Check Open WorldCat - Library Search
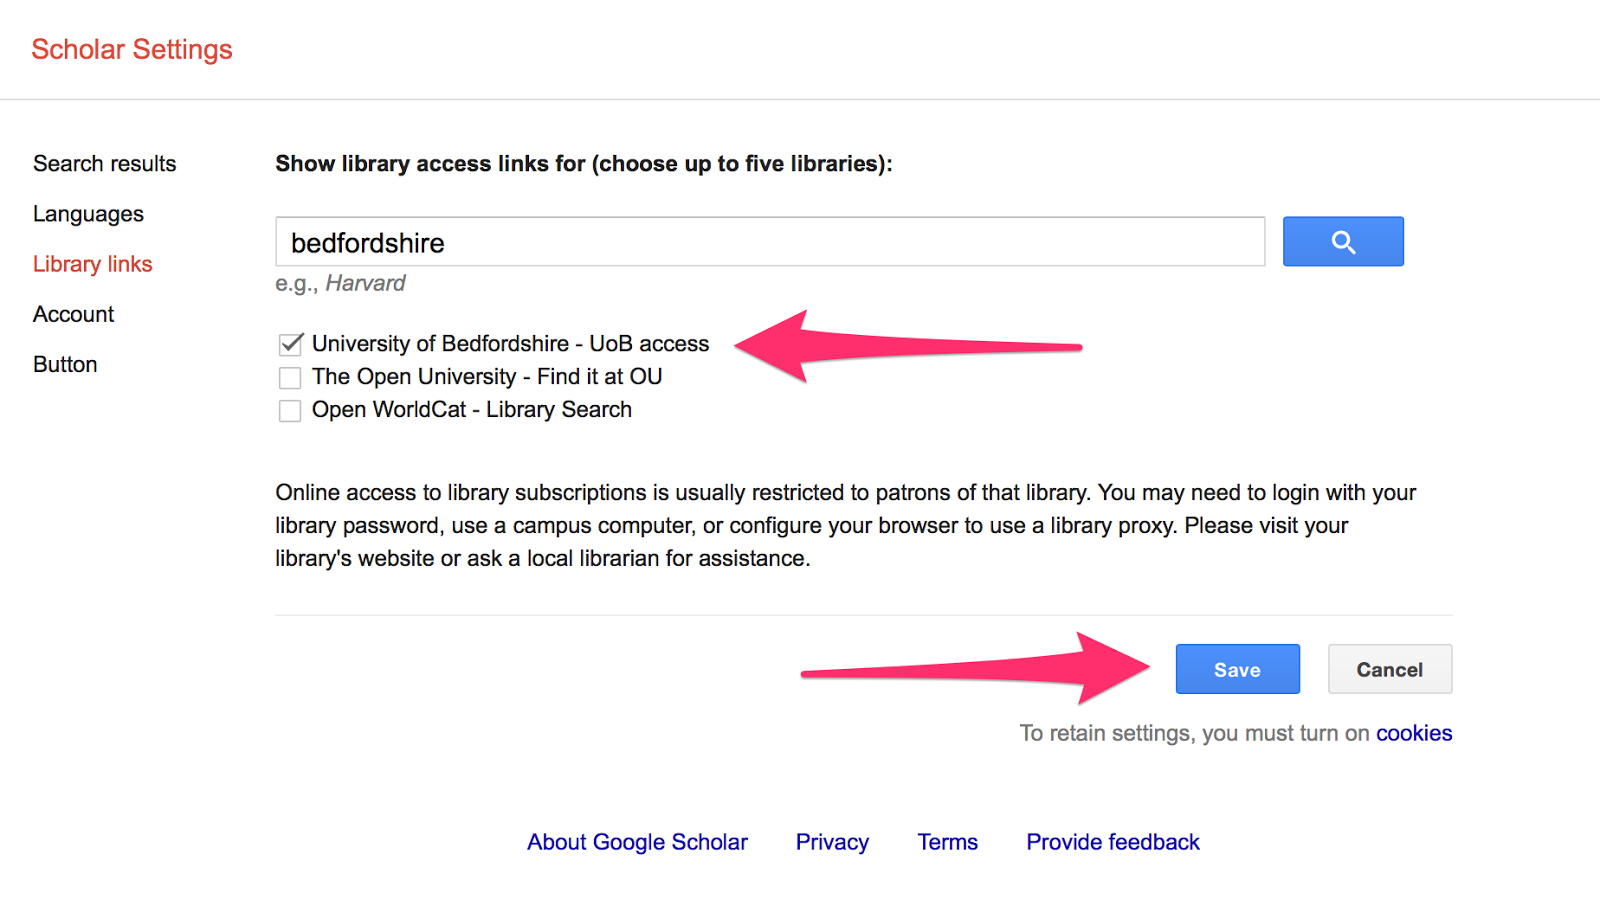 (290, 410)
